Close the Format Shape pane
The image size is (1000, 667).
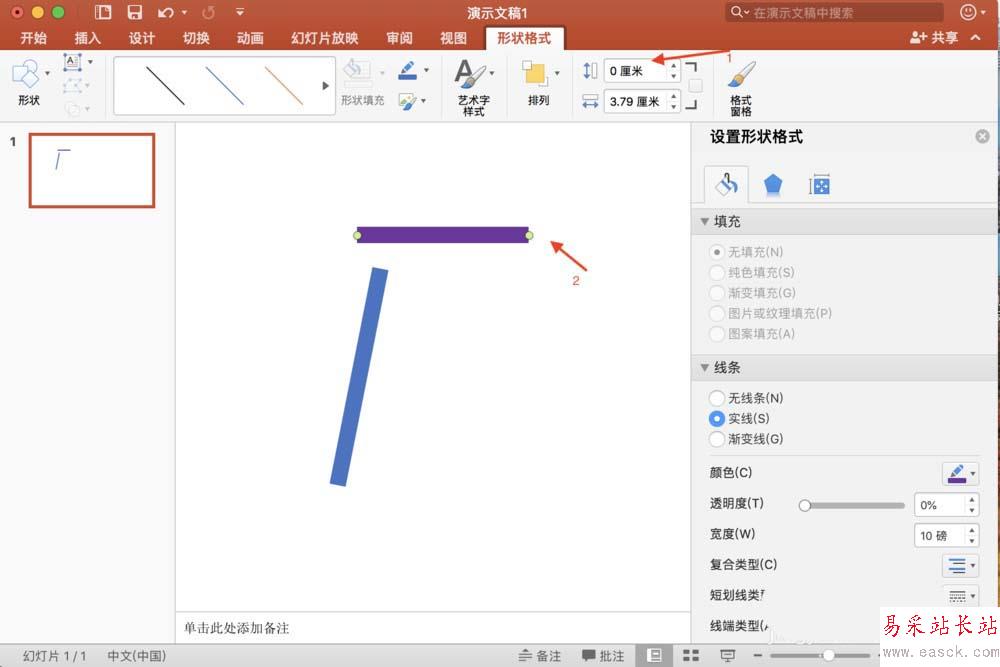click(x=983, y=136)
